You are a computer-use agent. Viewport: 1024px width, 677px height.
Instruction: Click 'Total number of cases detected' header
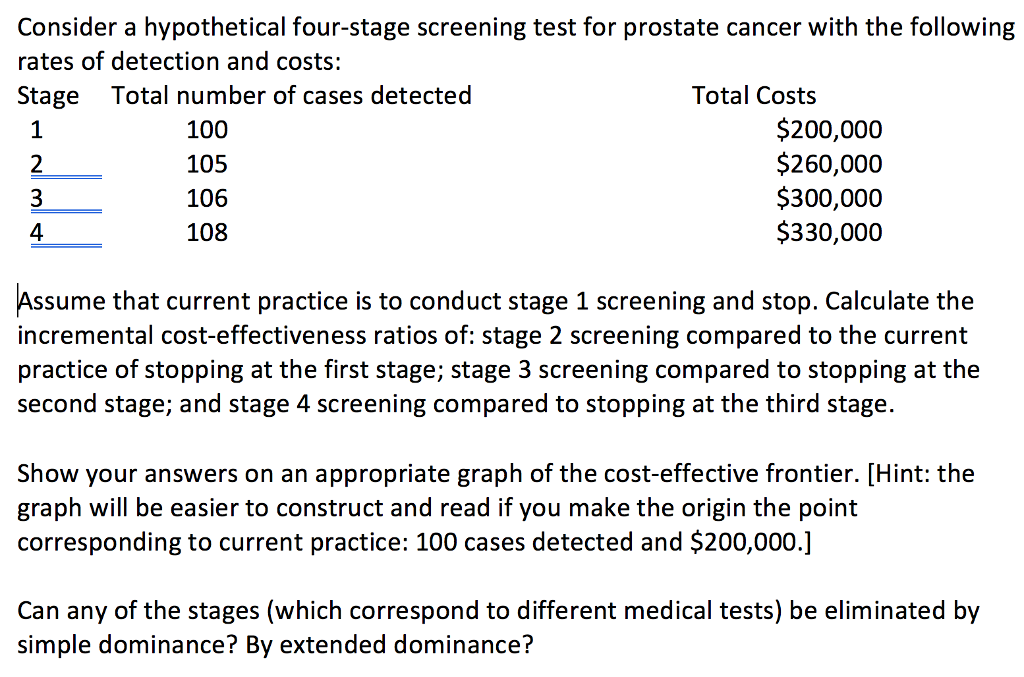coord(291,95)
